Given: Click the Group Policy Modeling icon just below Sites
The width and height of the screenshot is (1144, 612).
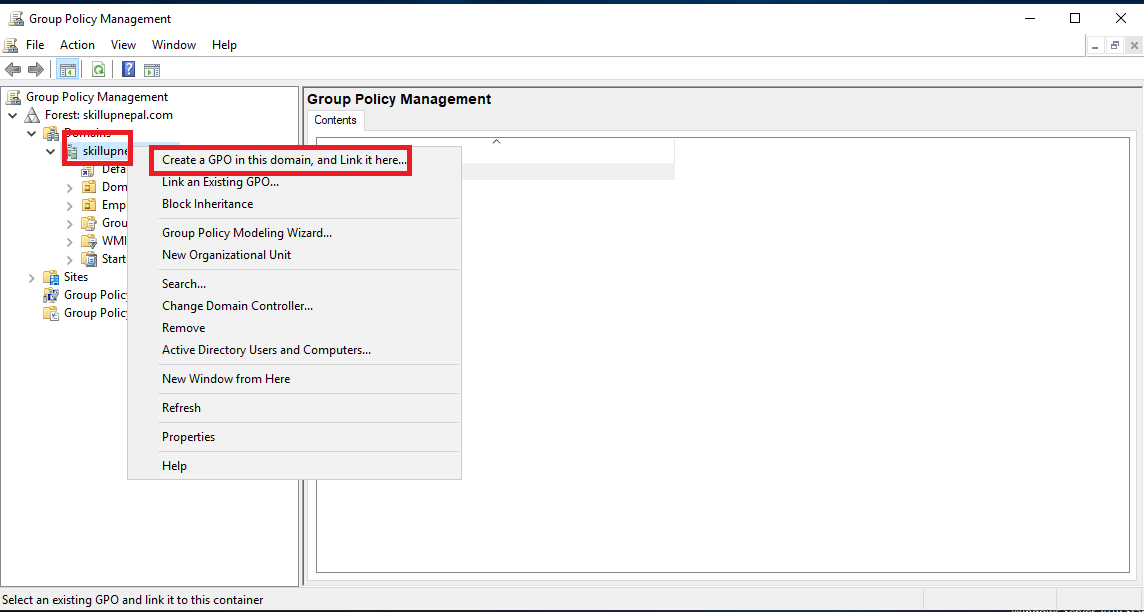Looking at the screenshot, I should point(51,295).
